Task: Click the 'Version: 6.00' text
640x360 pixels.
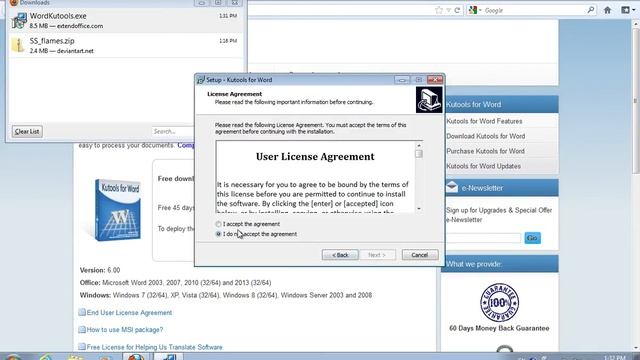Action: click(100, 270)
